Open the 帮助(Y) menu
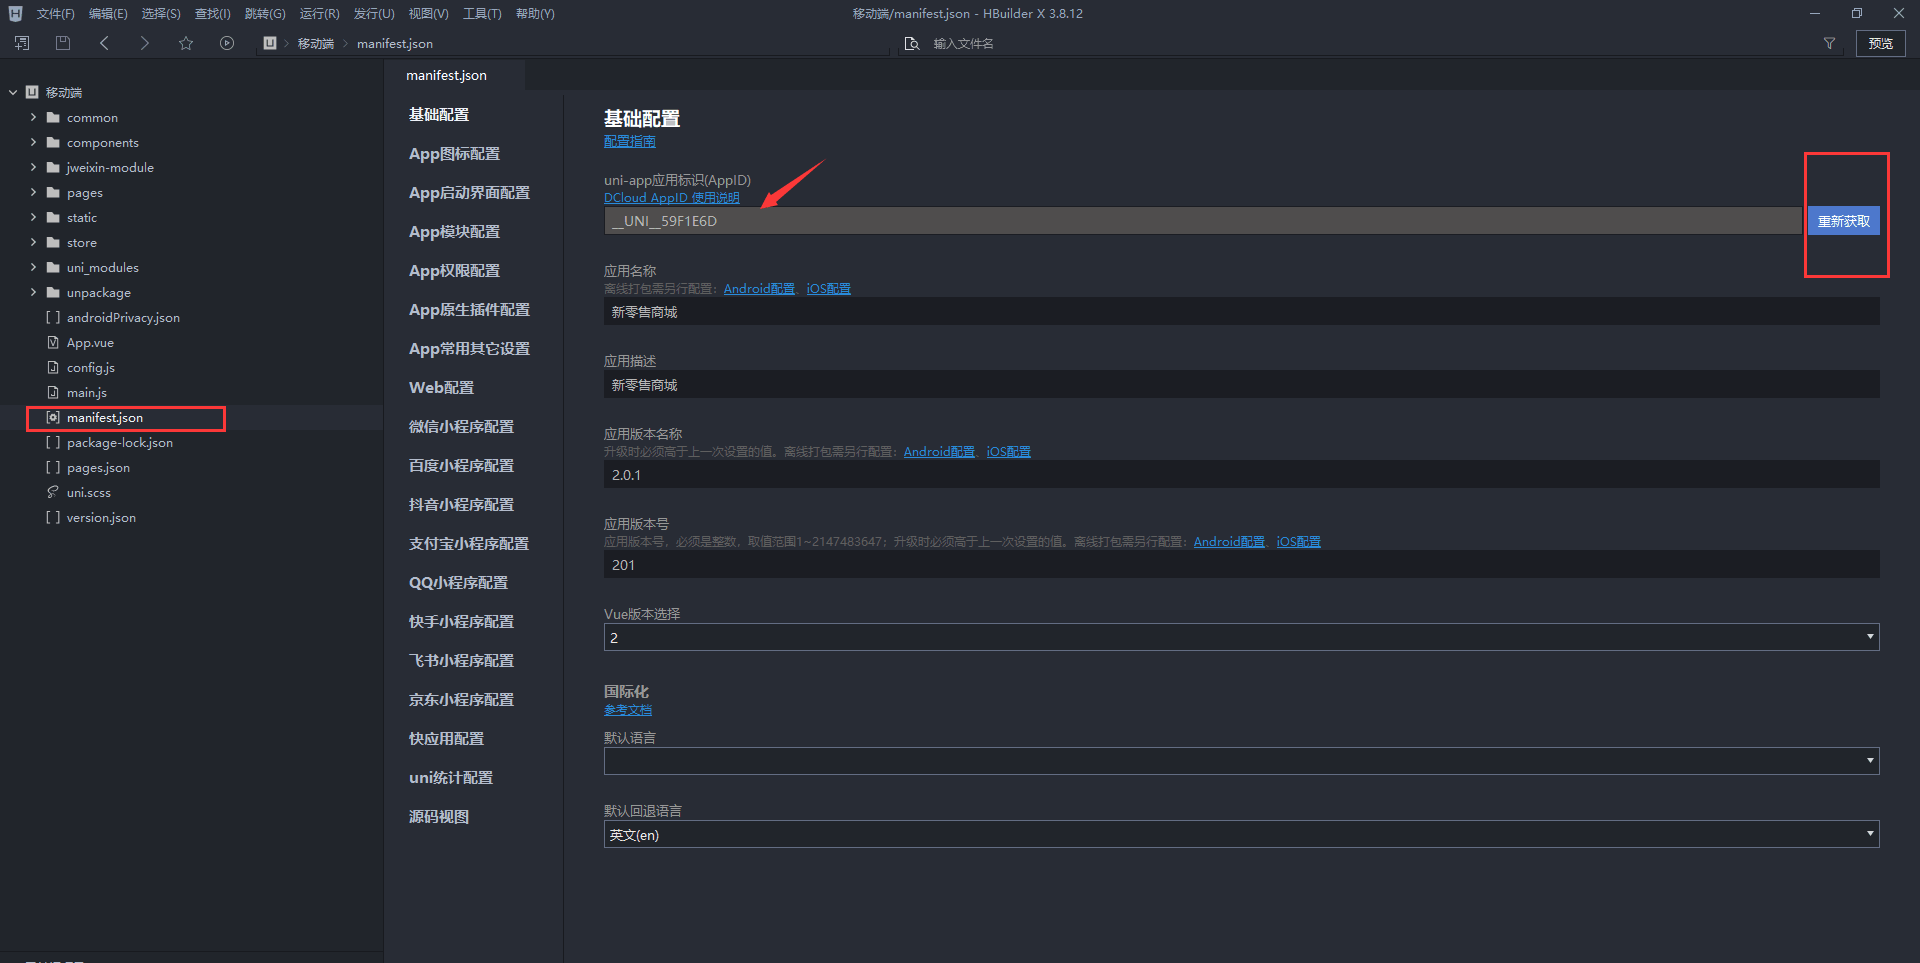 pos(535,14)
